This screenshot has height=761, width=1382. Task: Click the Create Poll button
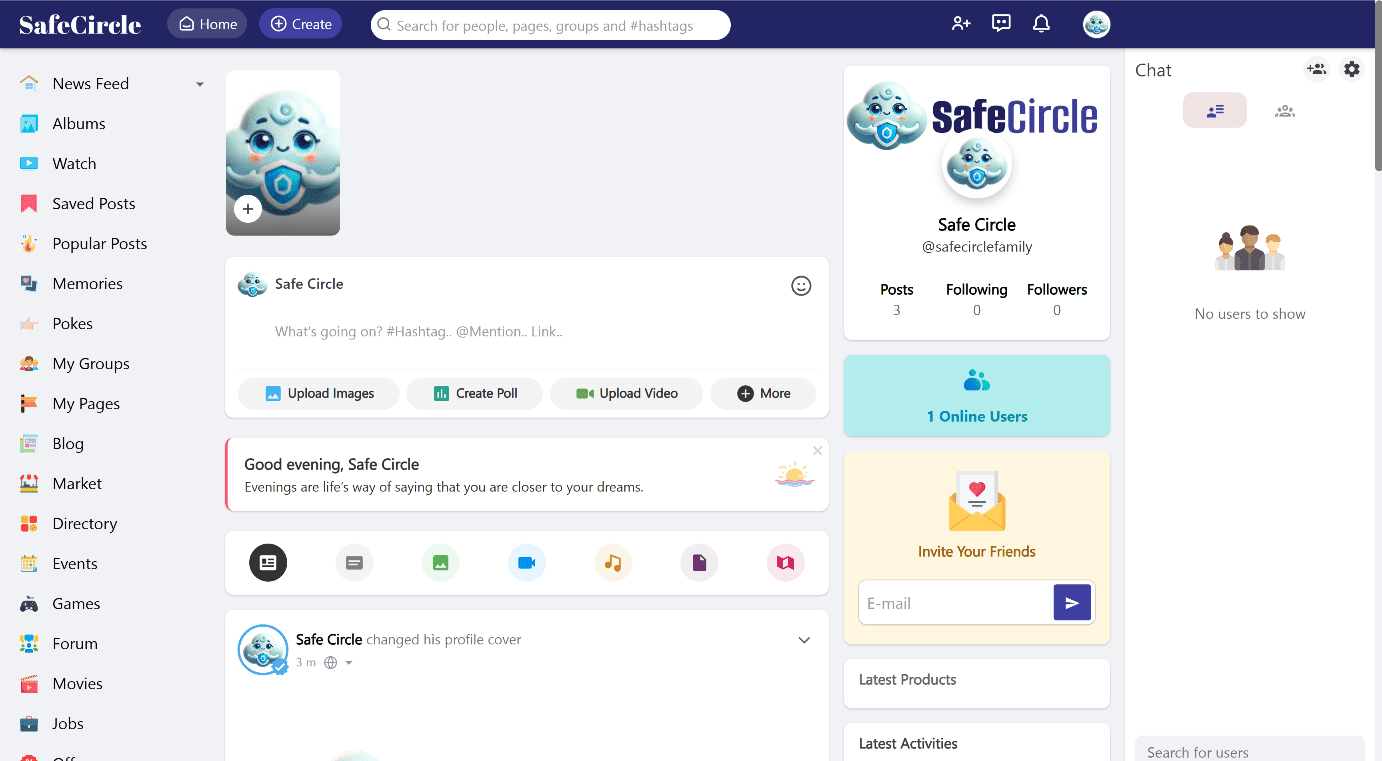click(x=475, y=394)
